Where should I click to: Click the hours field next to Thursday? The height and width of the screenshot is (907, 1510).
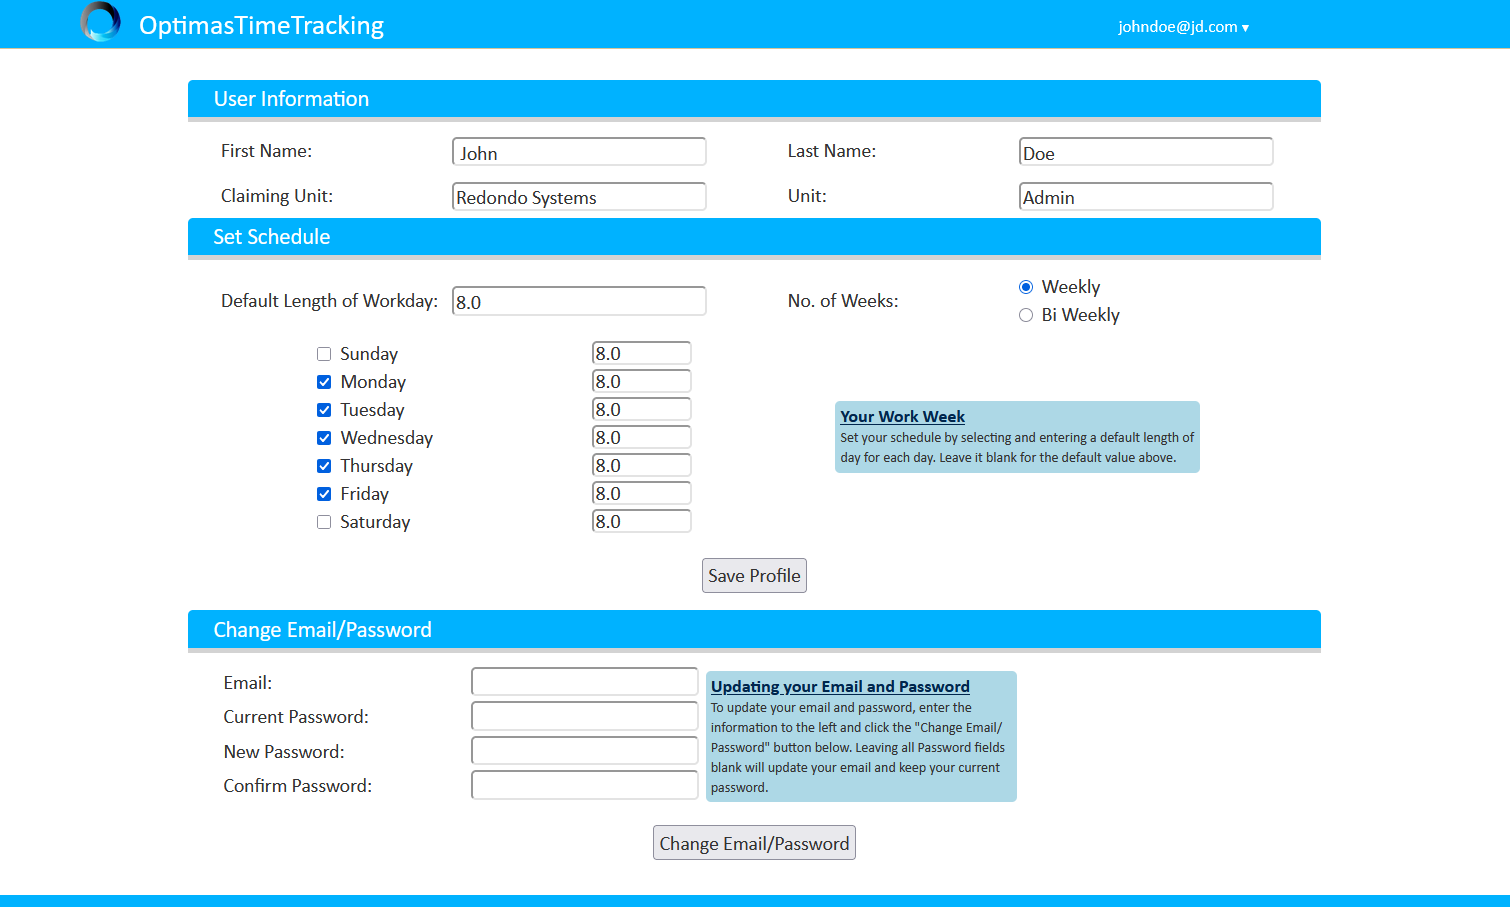pyautogui.click(x=641, y=464)
